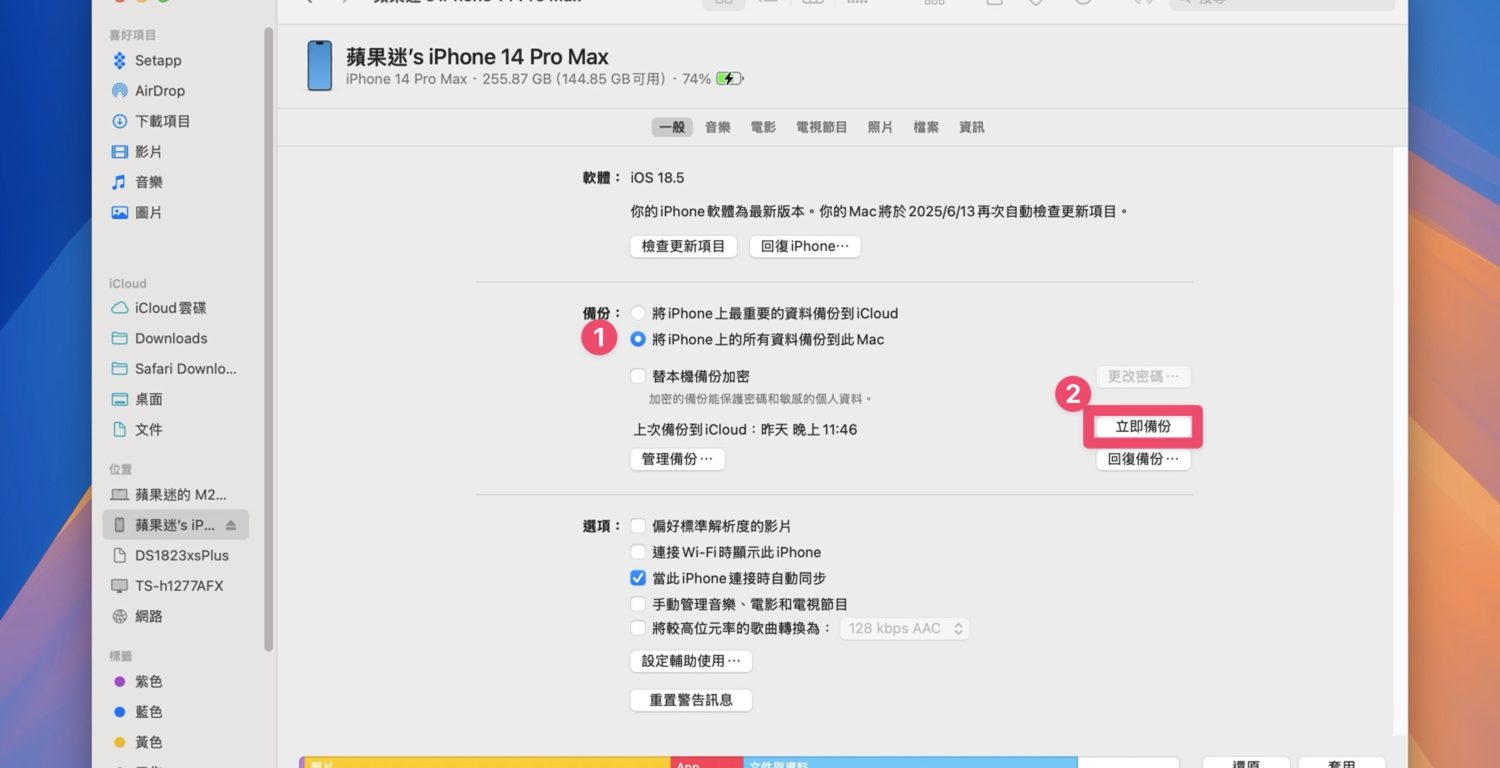
Task: Open 管理備份 manage backups dialog
Action: 677,459
